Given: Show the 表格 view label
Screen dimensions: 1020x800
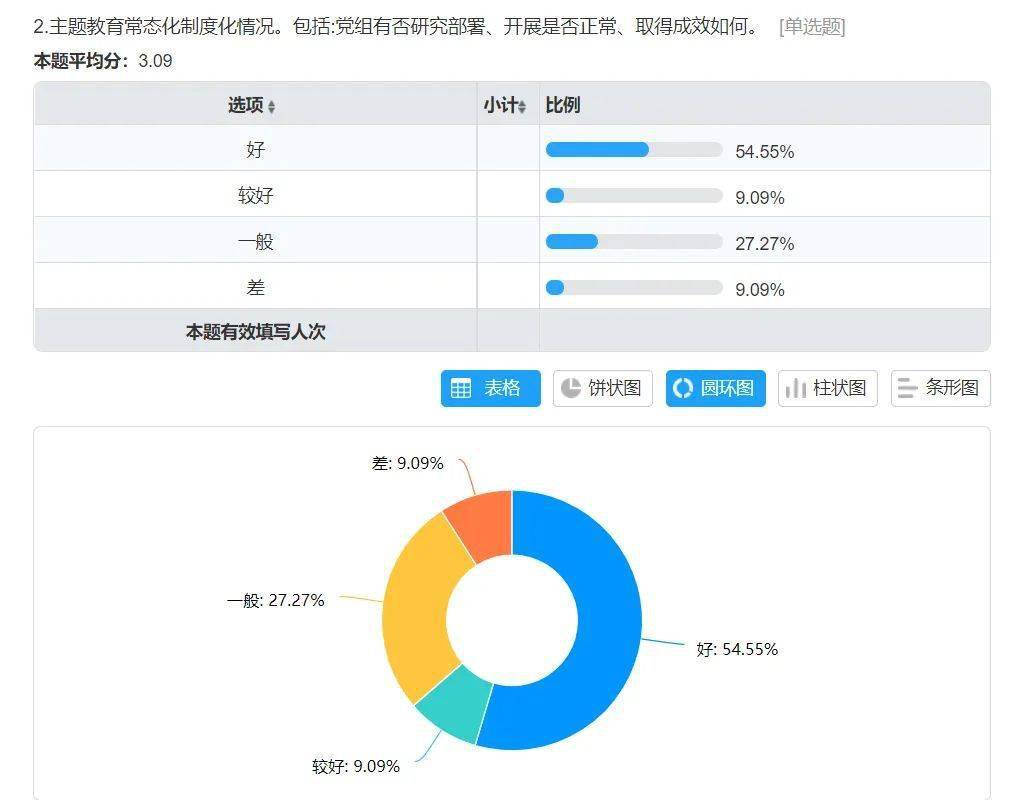Looking at the screenshot, I should click(x=503, y=388).
